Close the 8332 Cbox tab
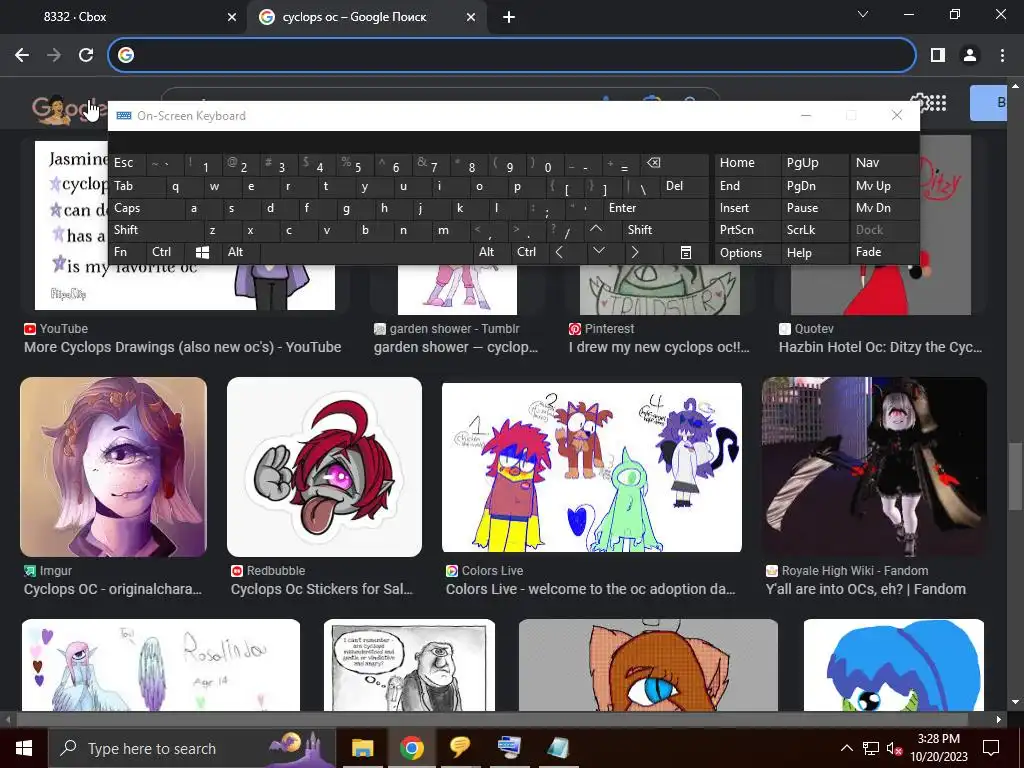The width and height of the screenshot is (1024, 768). (x=232, y=17)
